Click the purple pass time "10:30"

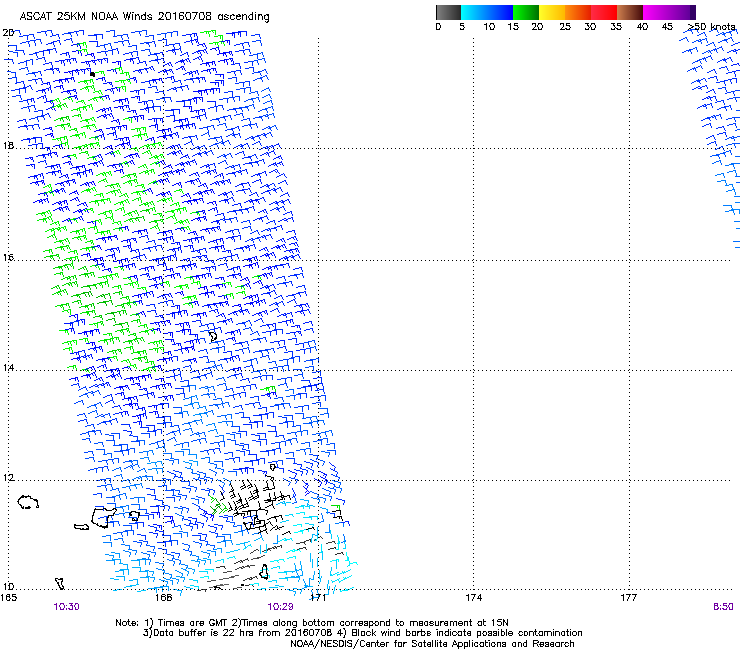pyautogui.click(x=66, y=607)
